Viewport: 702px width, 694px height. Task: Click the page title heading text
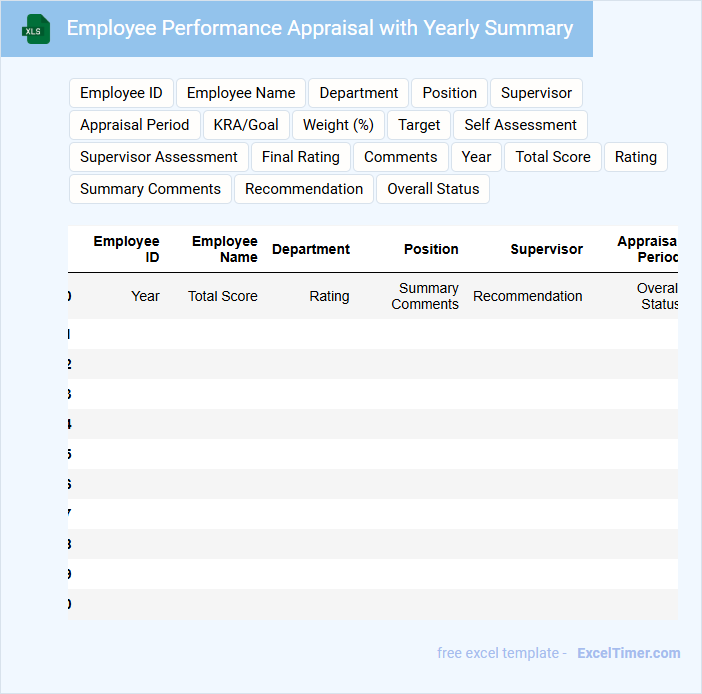pyautogui.click(x=320, y=28)
